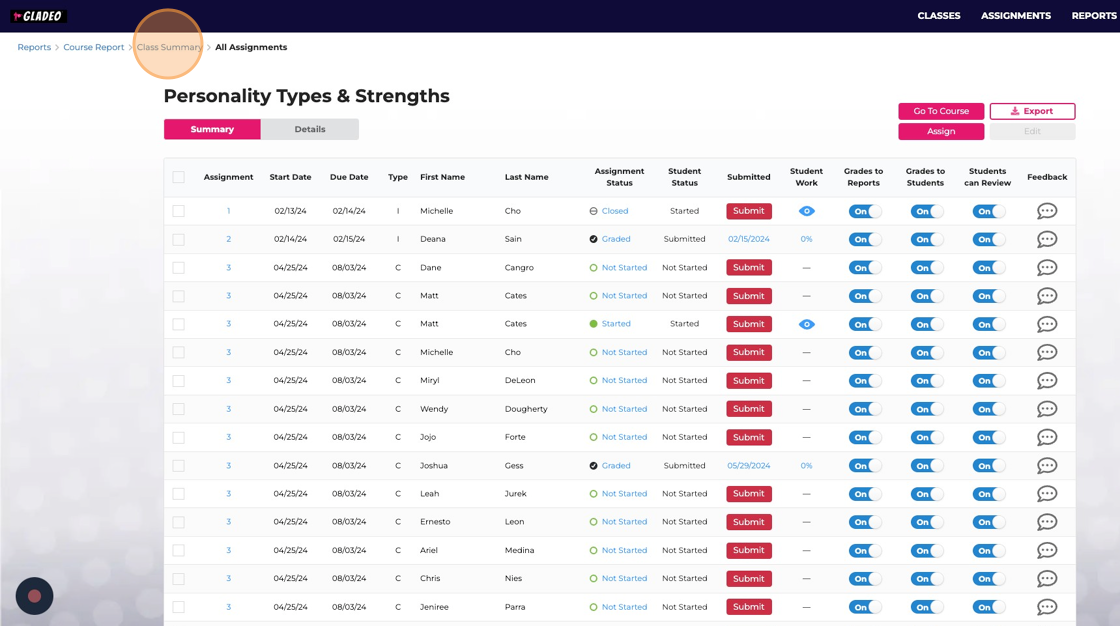1120x626 pixels.
Task: Check the row for Dane Cangro
Action: [179, 267]
